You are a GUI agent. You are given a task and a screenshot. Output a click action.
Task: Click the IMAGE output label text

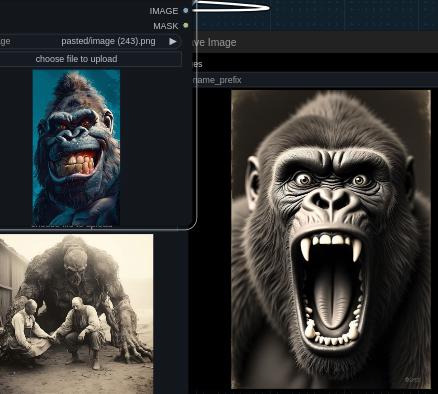164,11
